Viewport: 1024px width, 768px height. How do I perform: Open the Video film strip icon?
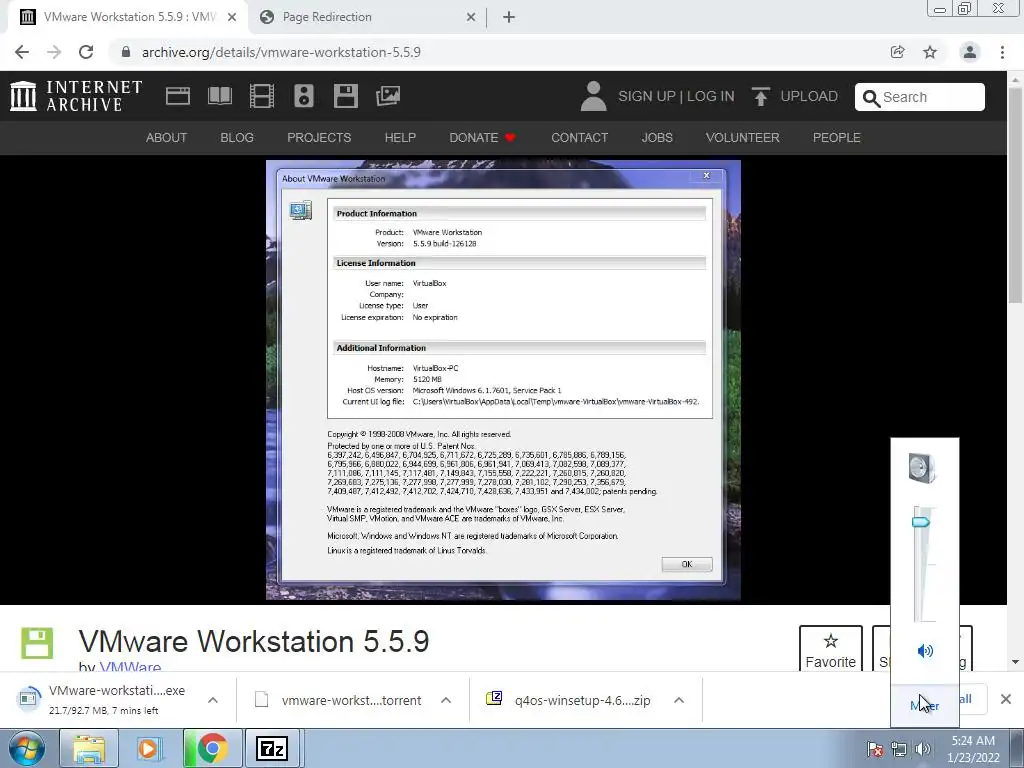tap(262, 96)
